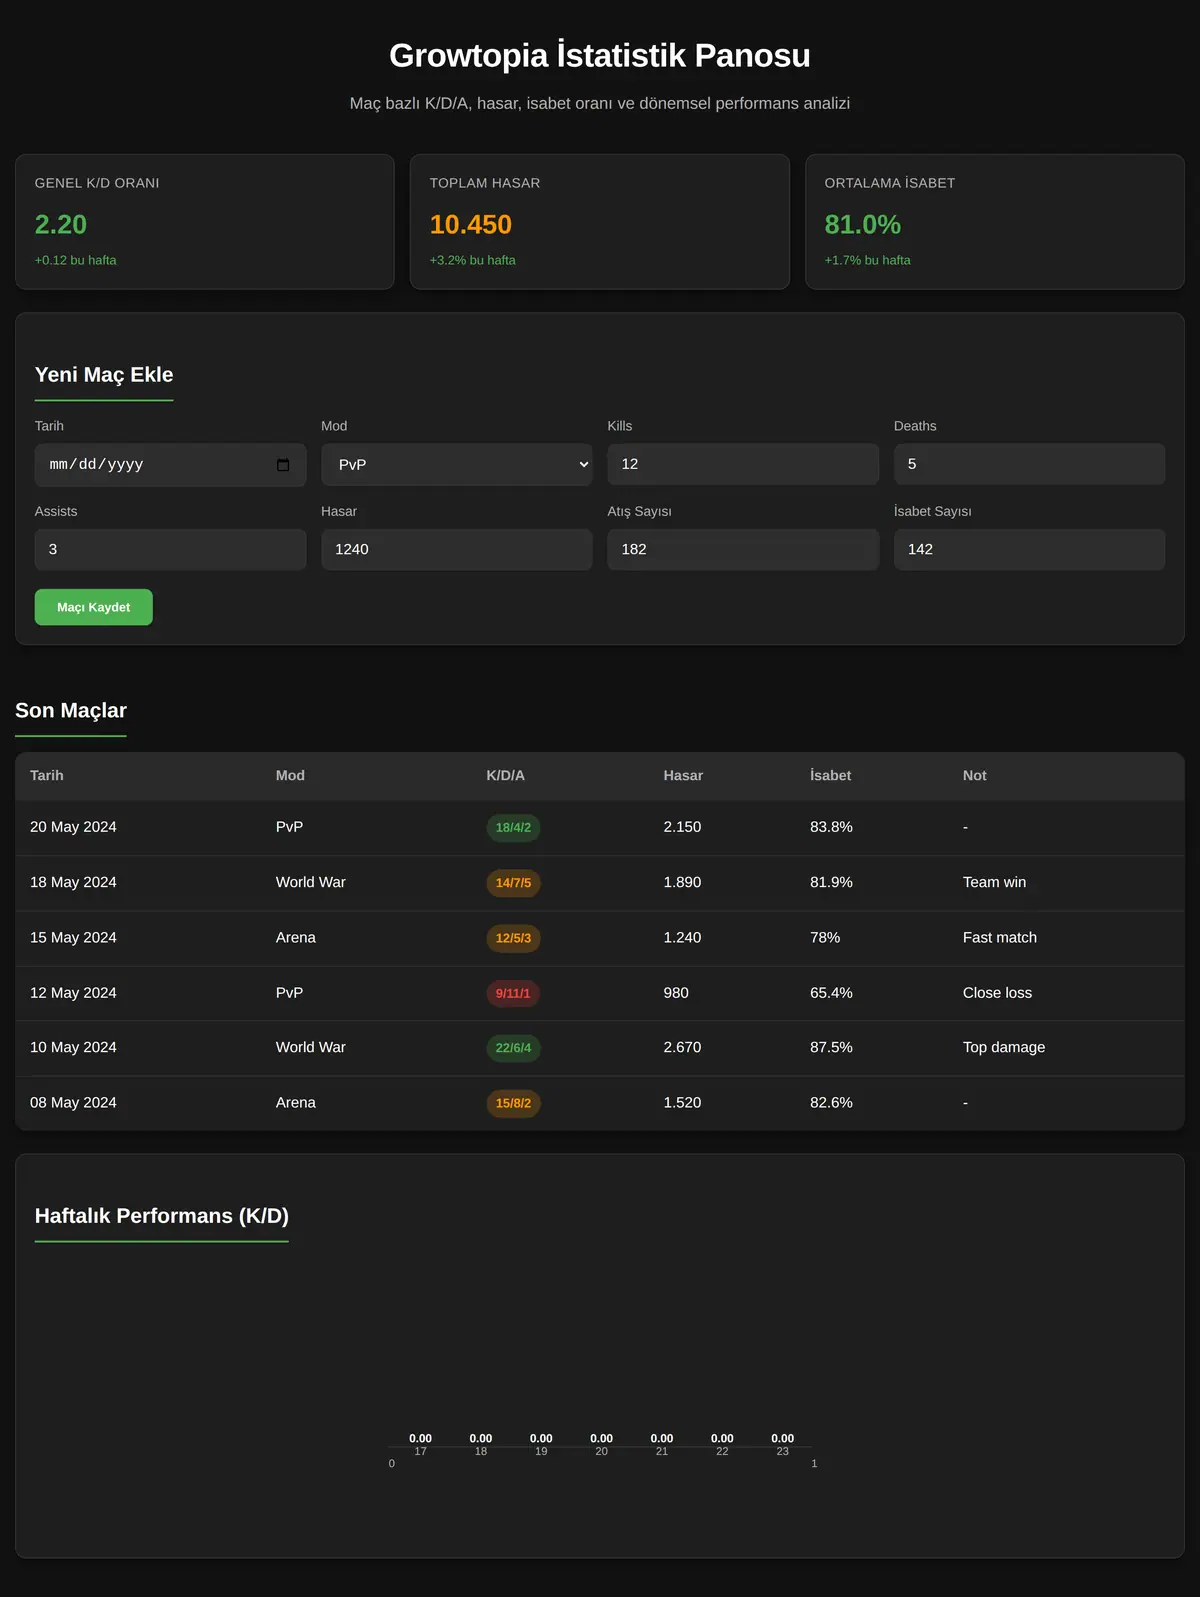Viewport: 1200px width, 1597px height.
Task: Click the chart's day 23 axis label
Action: click(783, 1452)
